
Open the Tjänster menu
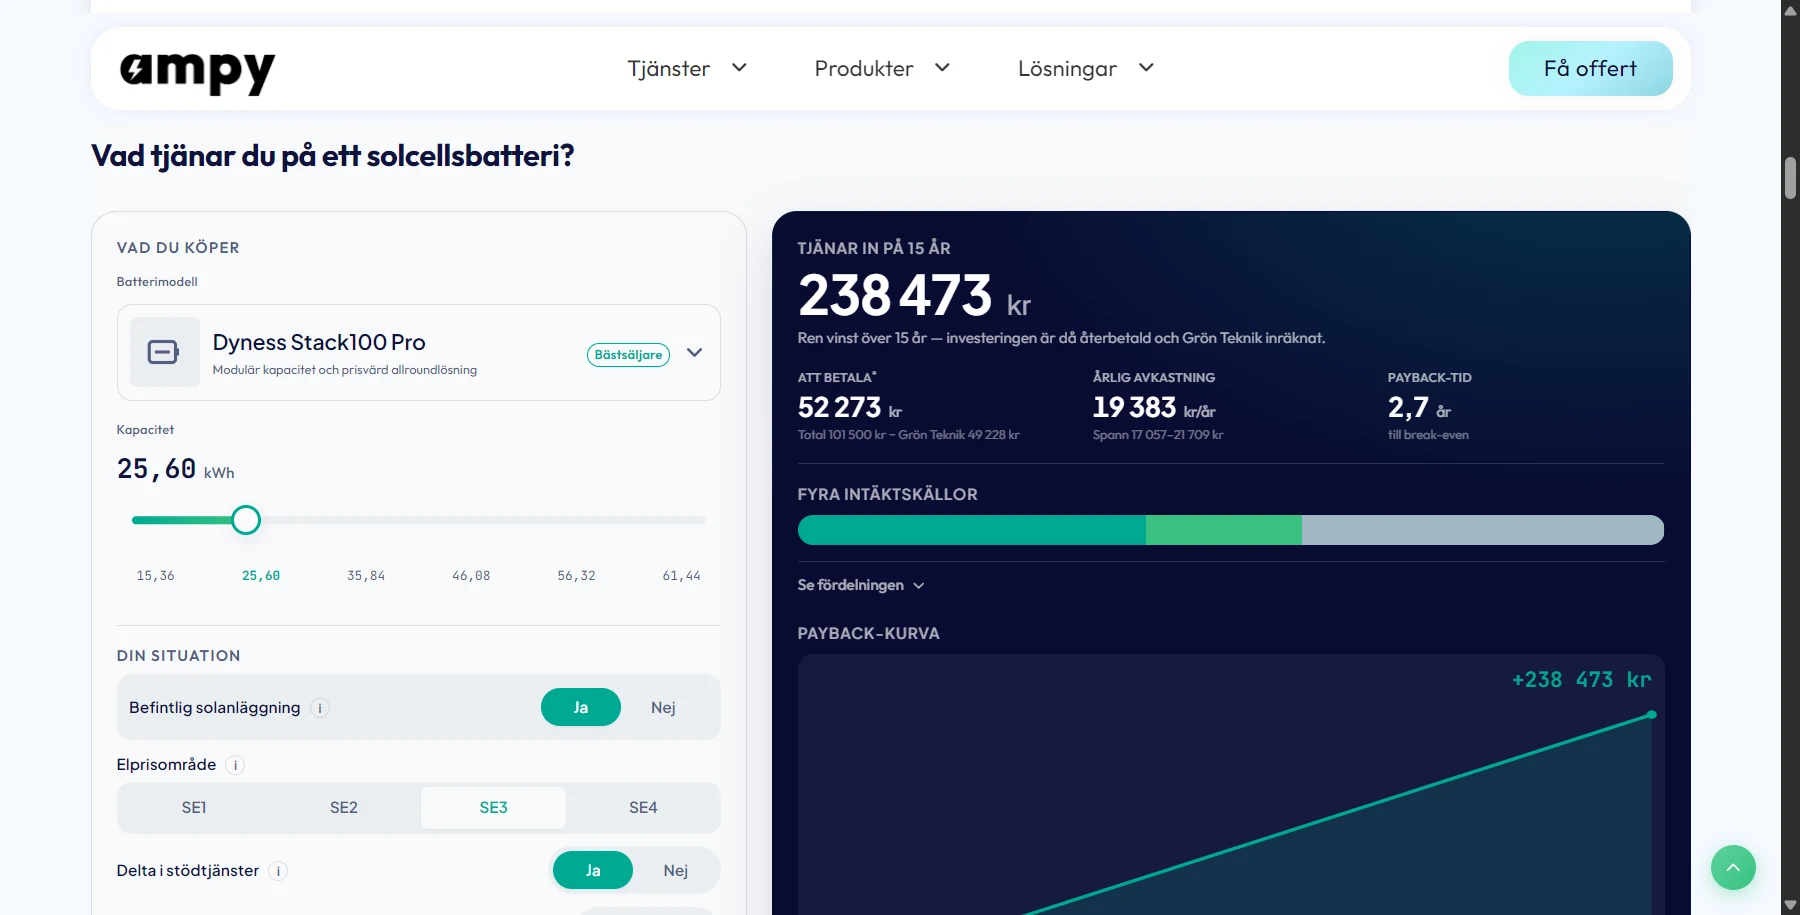point(687,69)
